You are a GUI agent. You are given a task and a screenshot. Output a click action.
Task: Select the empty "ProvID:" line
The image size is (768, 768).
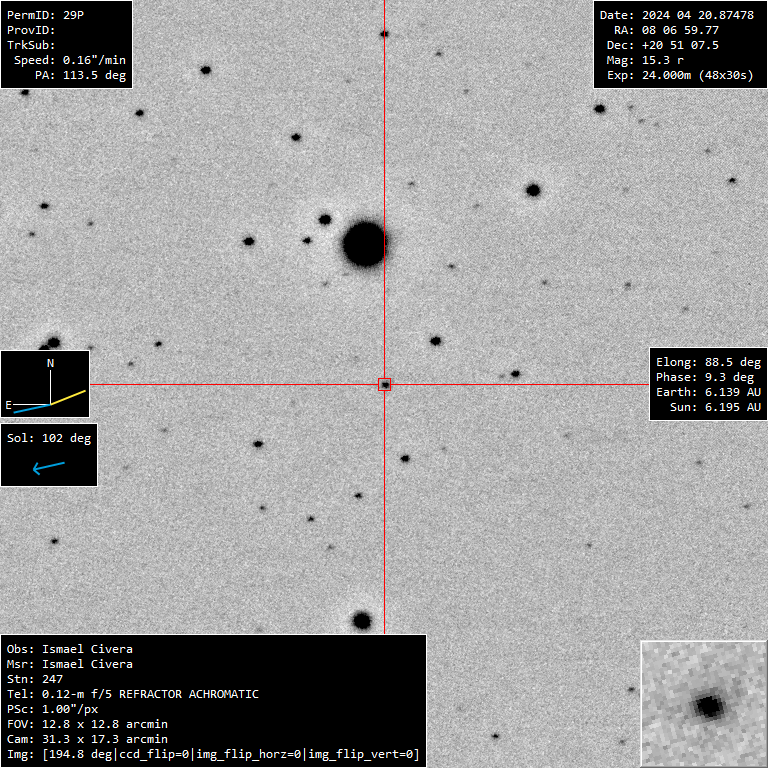pyautogui.click(x=31, y=30)
